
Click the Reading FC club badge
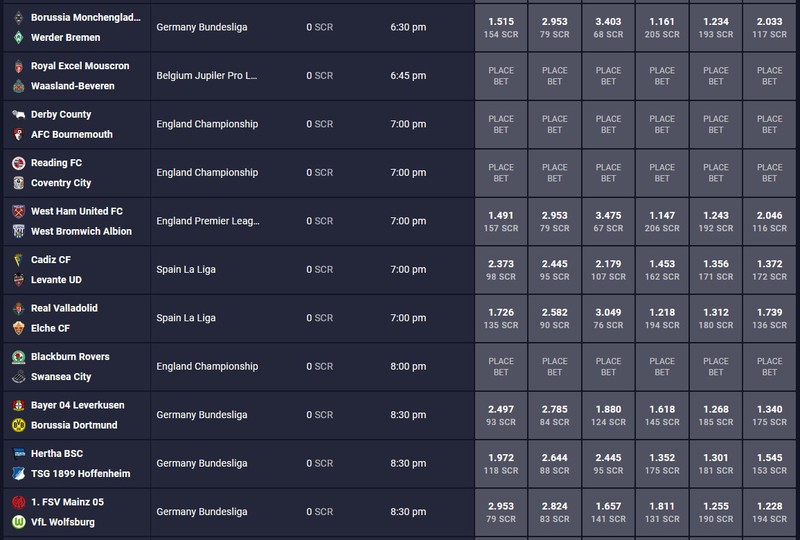coord(18,163)
